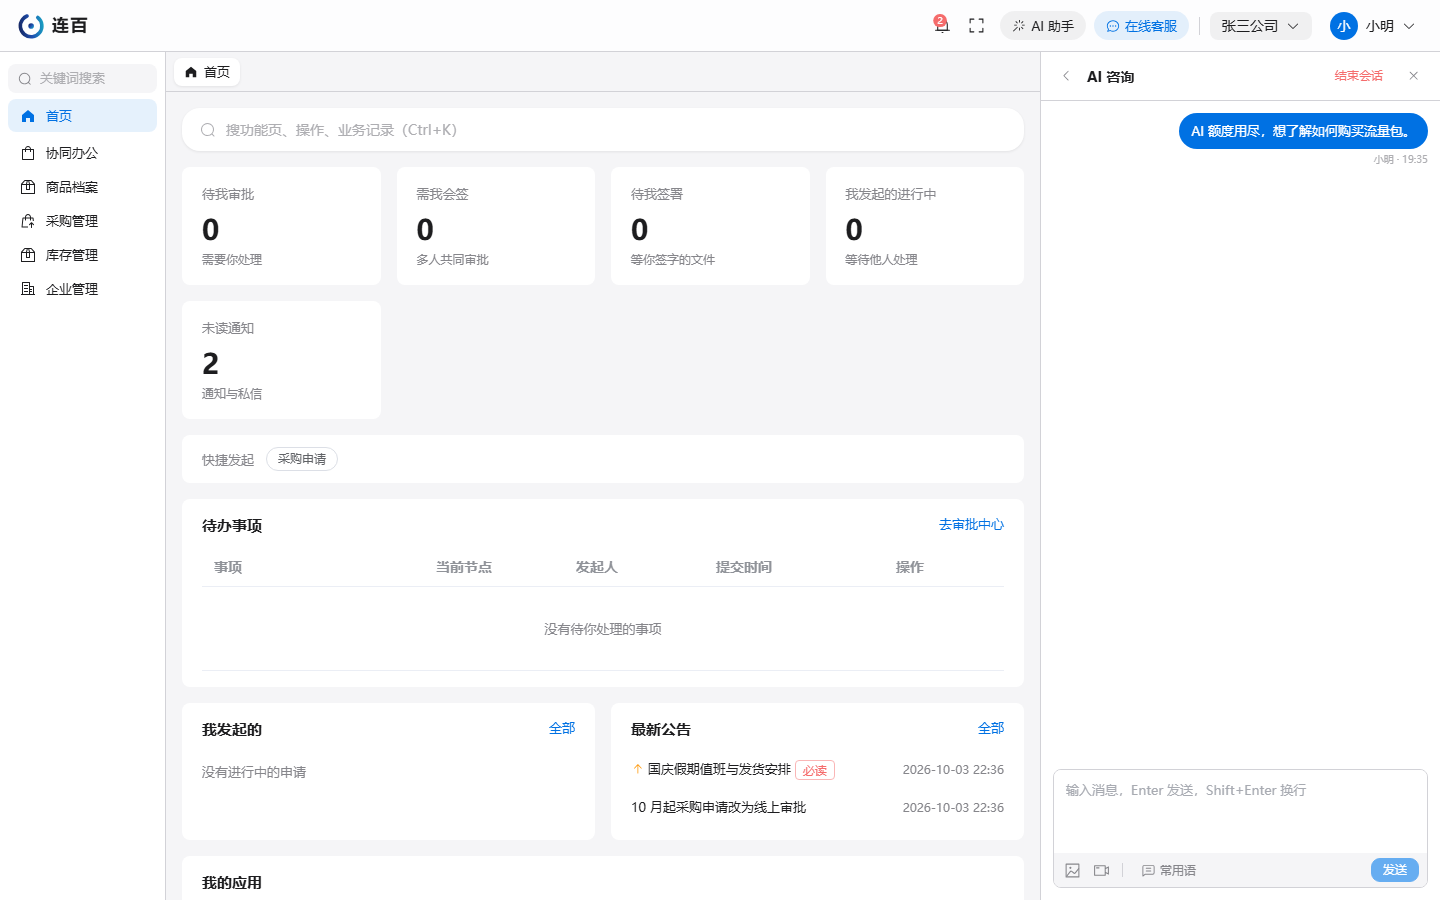Expand the 张三公司 company dropdown
Screen dimensions: 1440x900
(1260, 26)
